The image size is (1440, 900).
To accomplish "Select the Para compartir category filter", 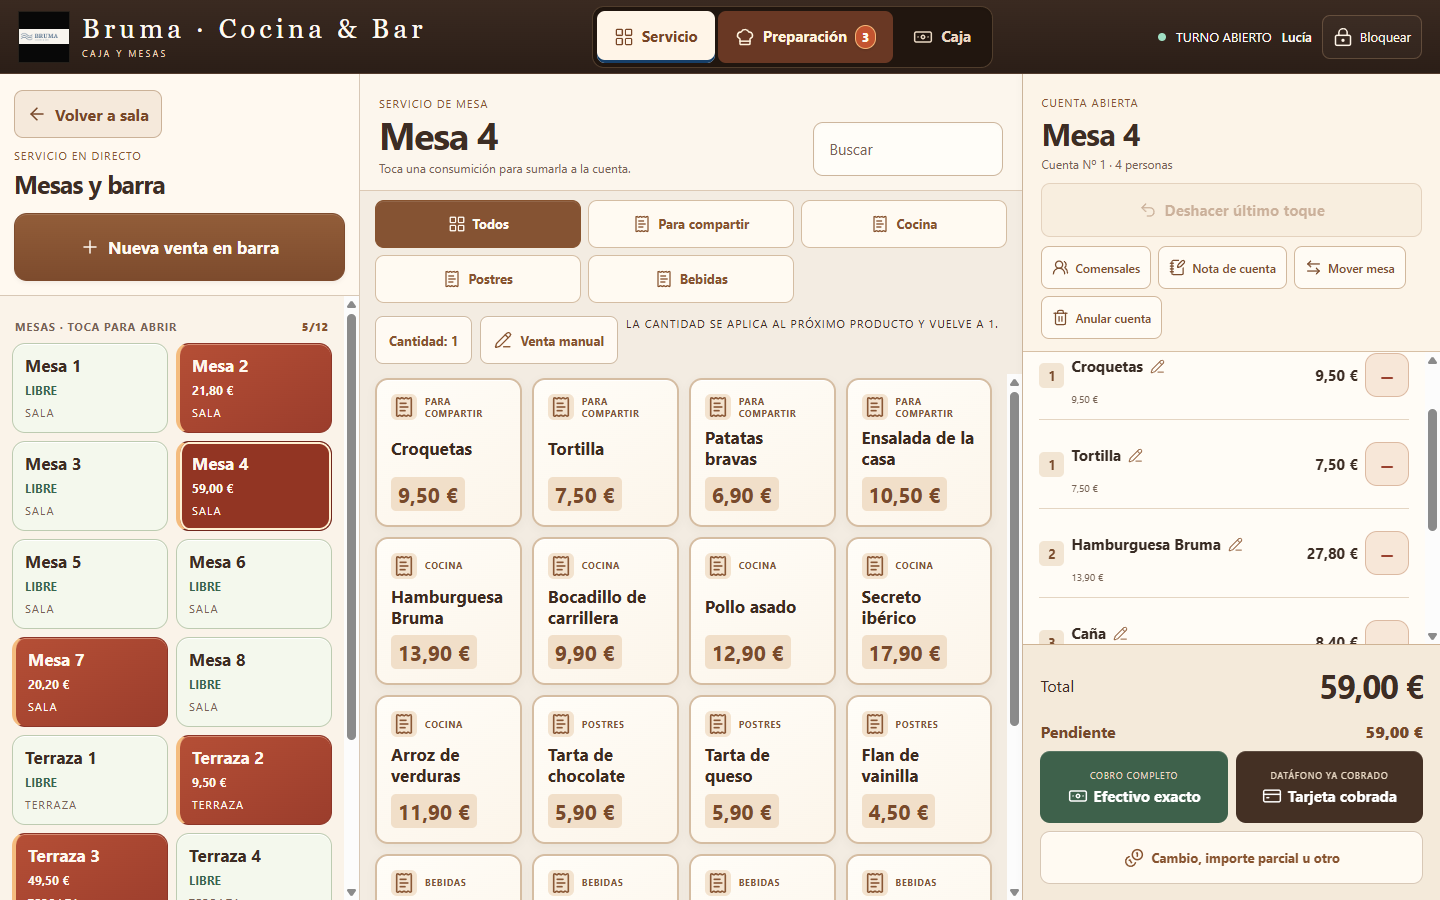I will click(691, 224).
